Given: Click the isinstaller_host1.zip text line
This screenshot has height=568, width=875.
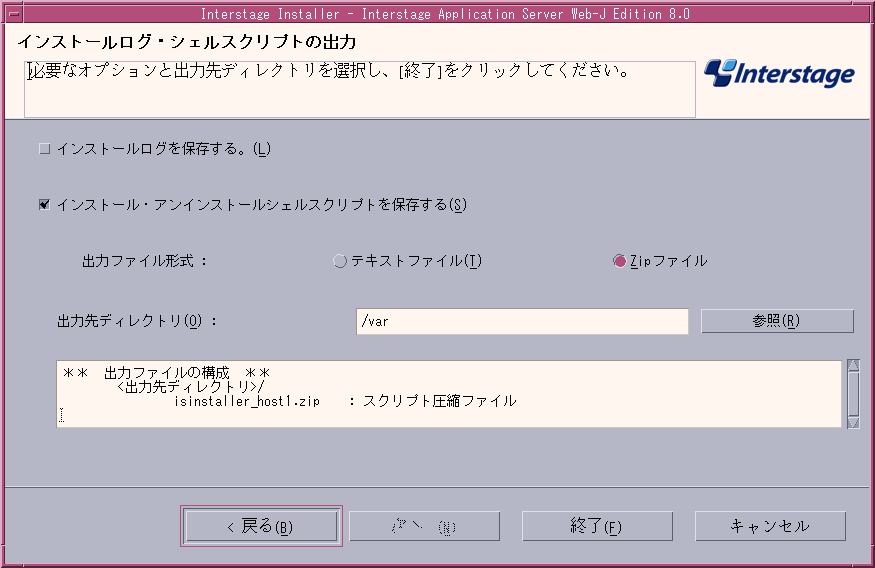Looking at the screenshot, I should pos(345,401).
